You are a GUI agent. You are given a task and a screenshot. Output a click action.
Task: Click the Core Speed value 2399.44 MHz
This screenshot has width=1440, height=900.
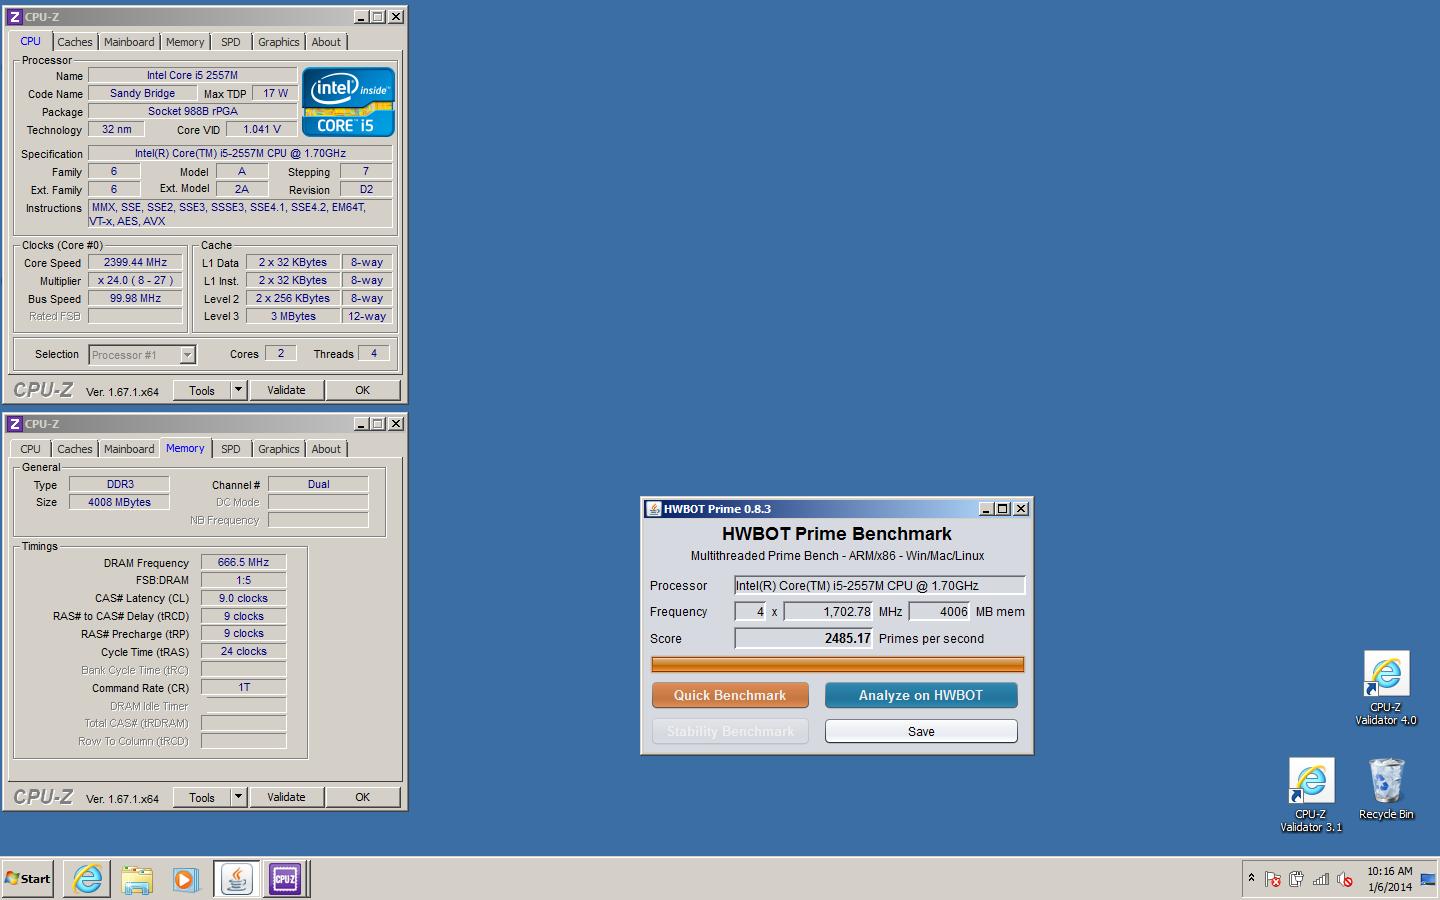135,262
